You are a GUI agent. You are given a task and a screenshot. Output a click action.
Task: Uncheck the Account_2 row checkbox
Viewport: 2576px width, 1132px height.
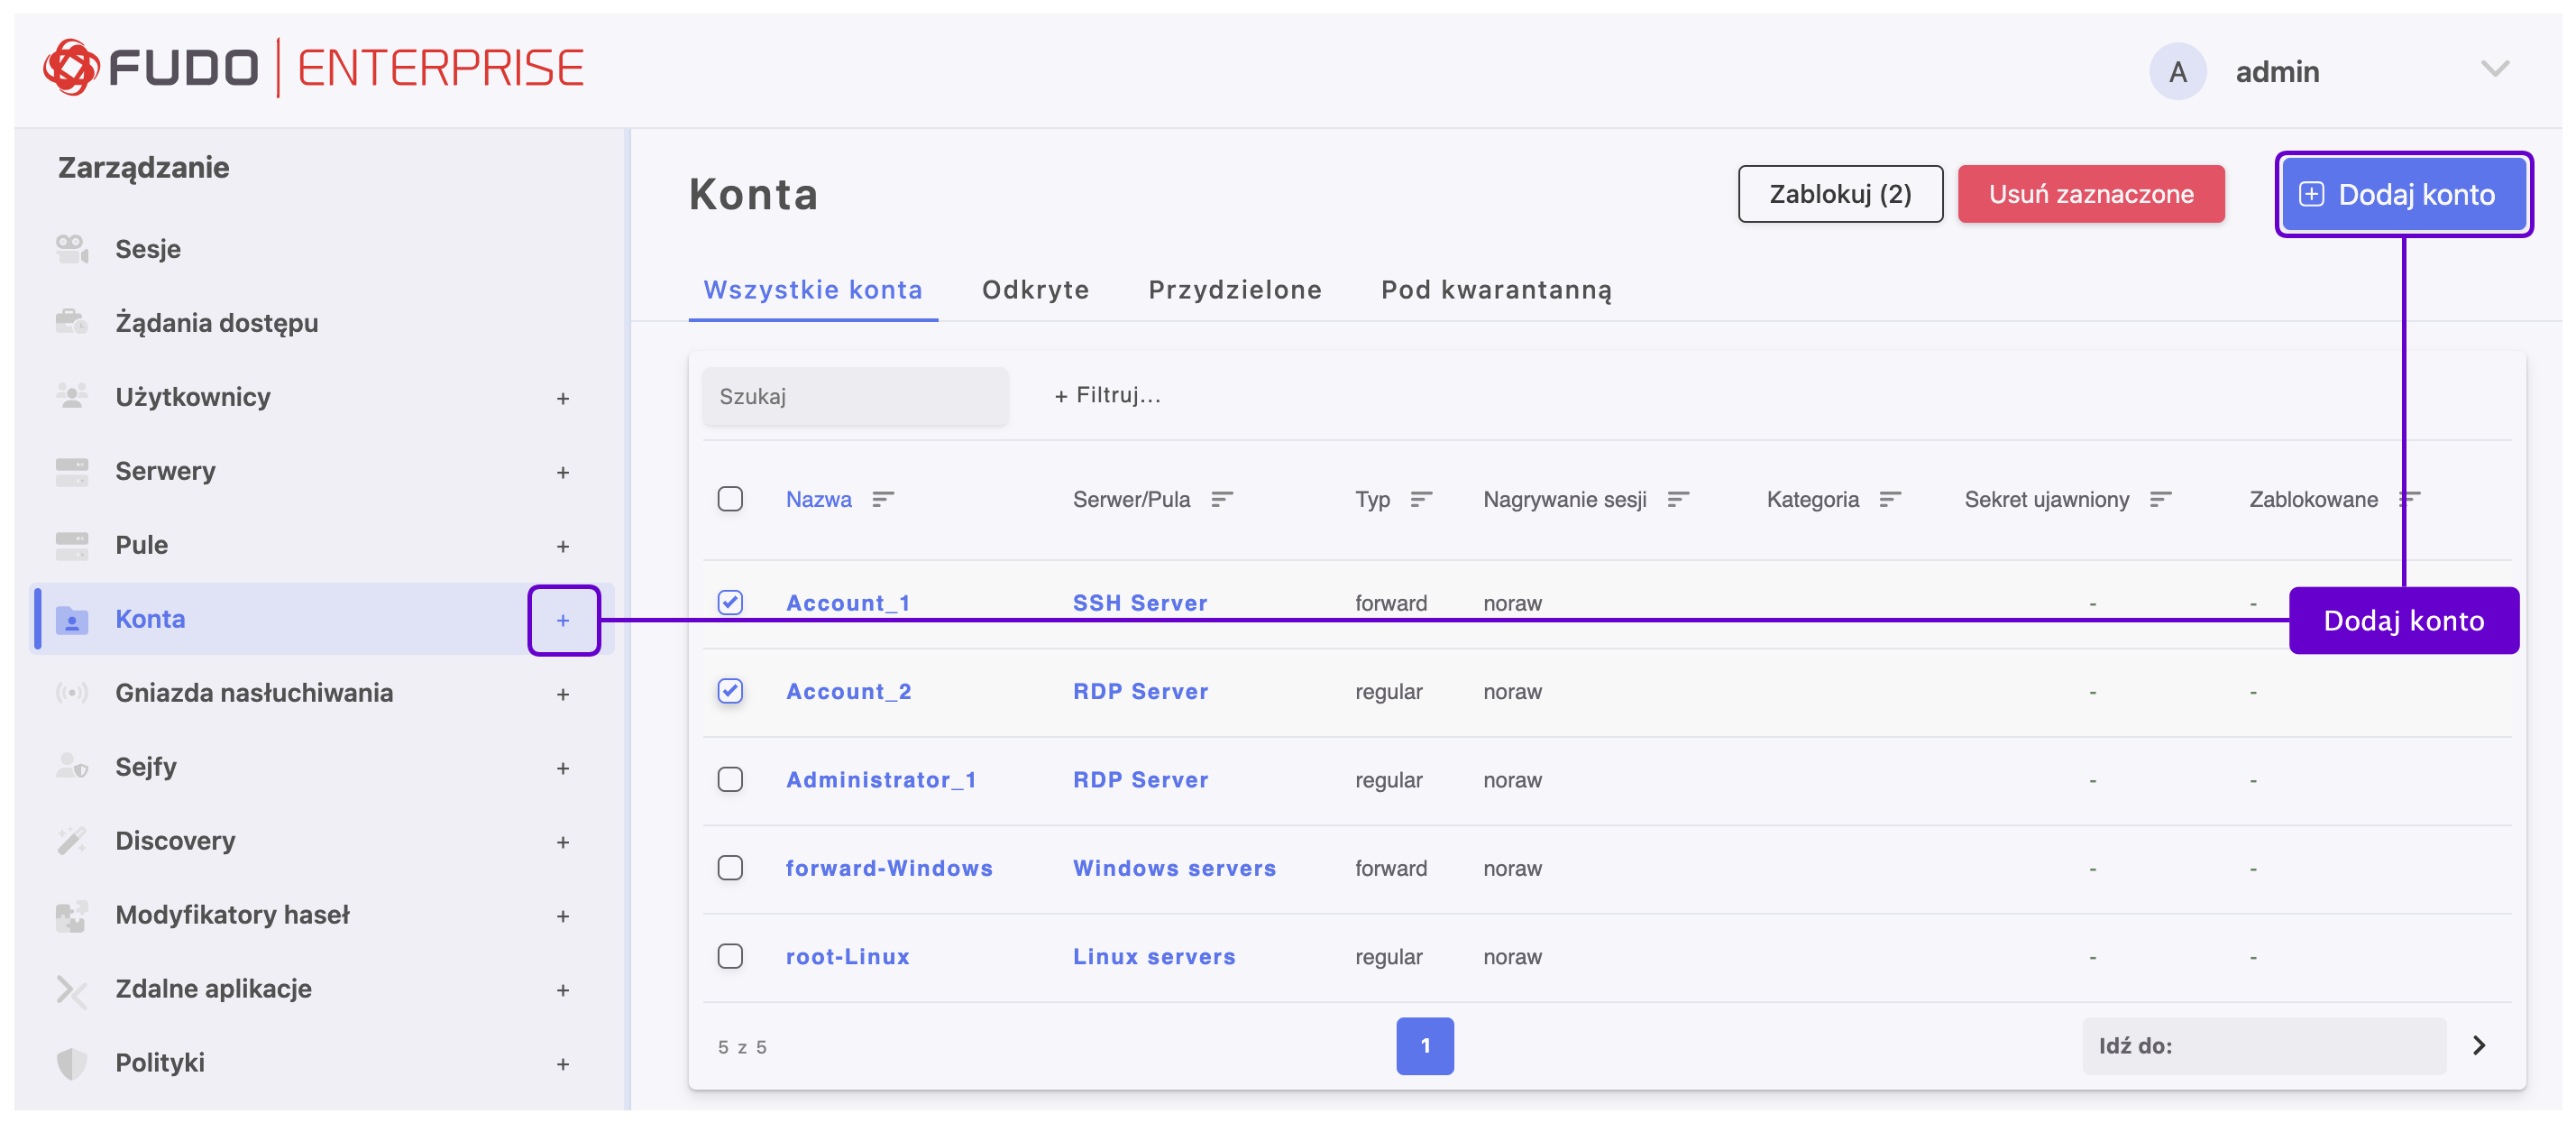(x=730, y=691)
